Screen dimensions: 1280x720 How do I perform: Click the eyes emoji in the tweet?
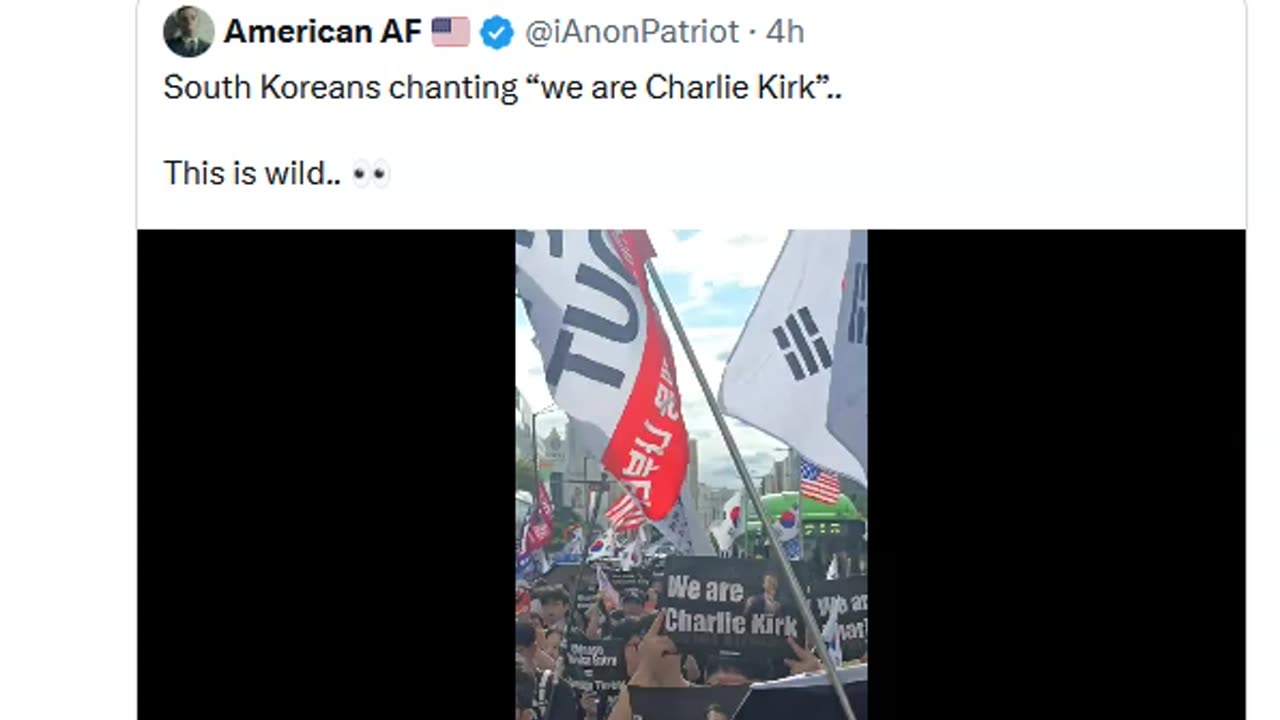click(x=370, y=174)
